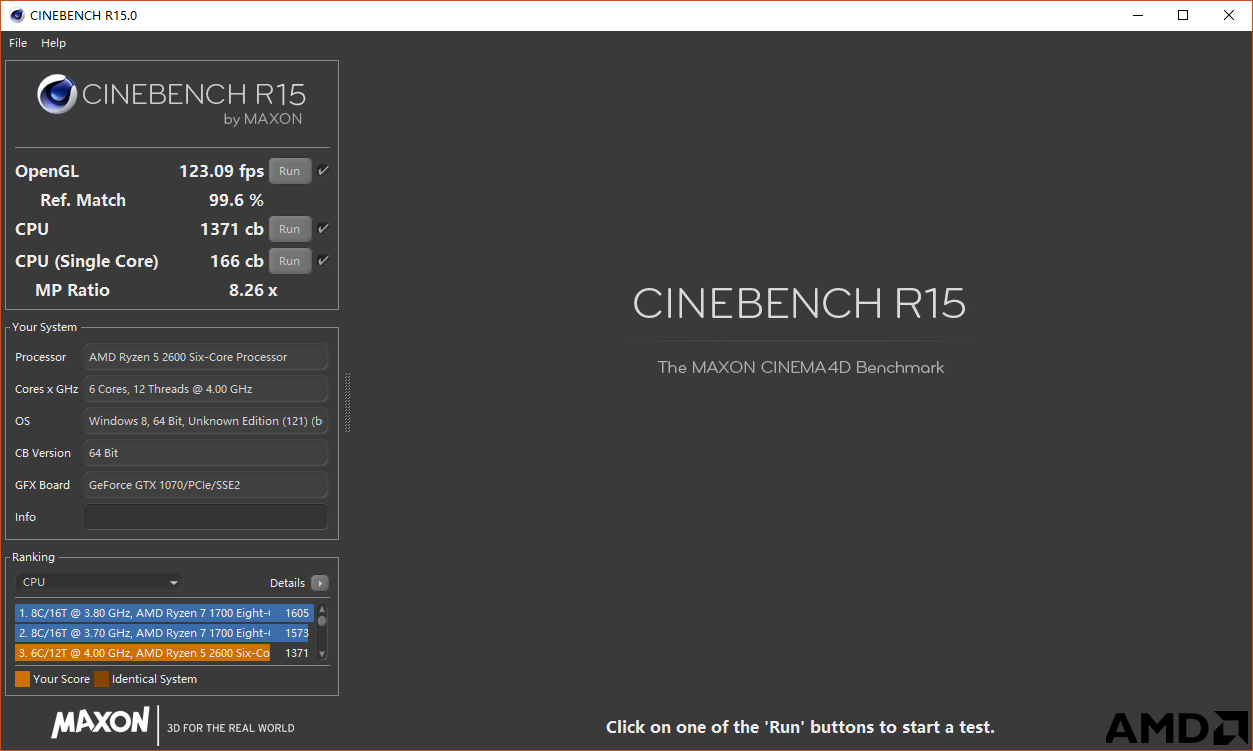Screen dimensions: 1253x751
Task: Click the ranking list scrollbar thumb
Action: [322, 620]
